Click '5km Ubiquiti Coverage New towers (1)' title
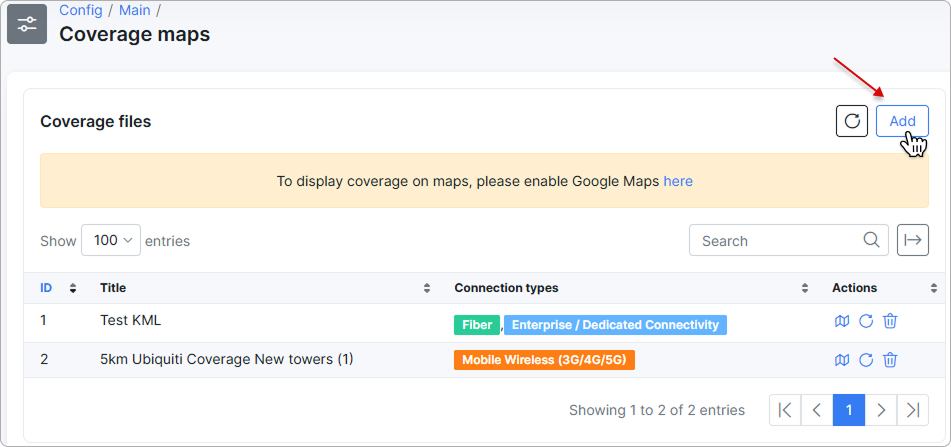 pyautogui.click(x=227, y=359)
